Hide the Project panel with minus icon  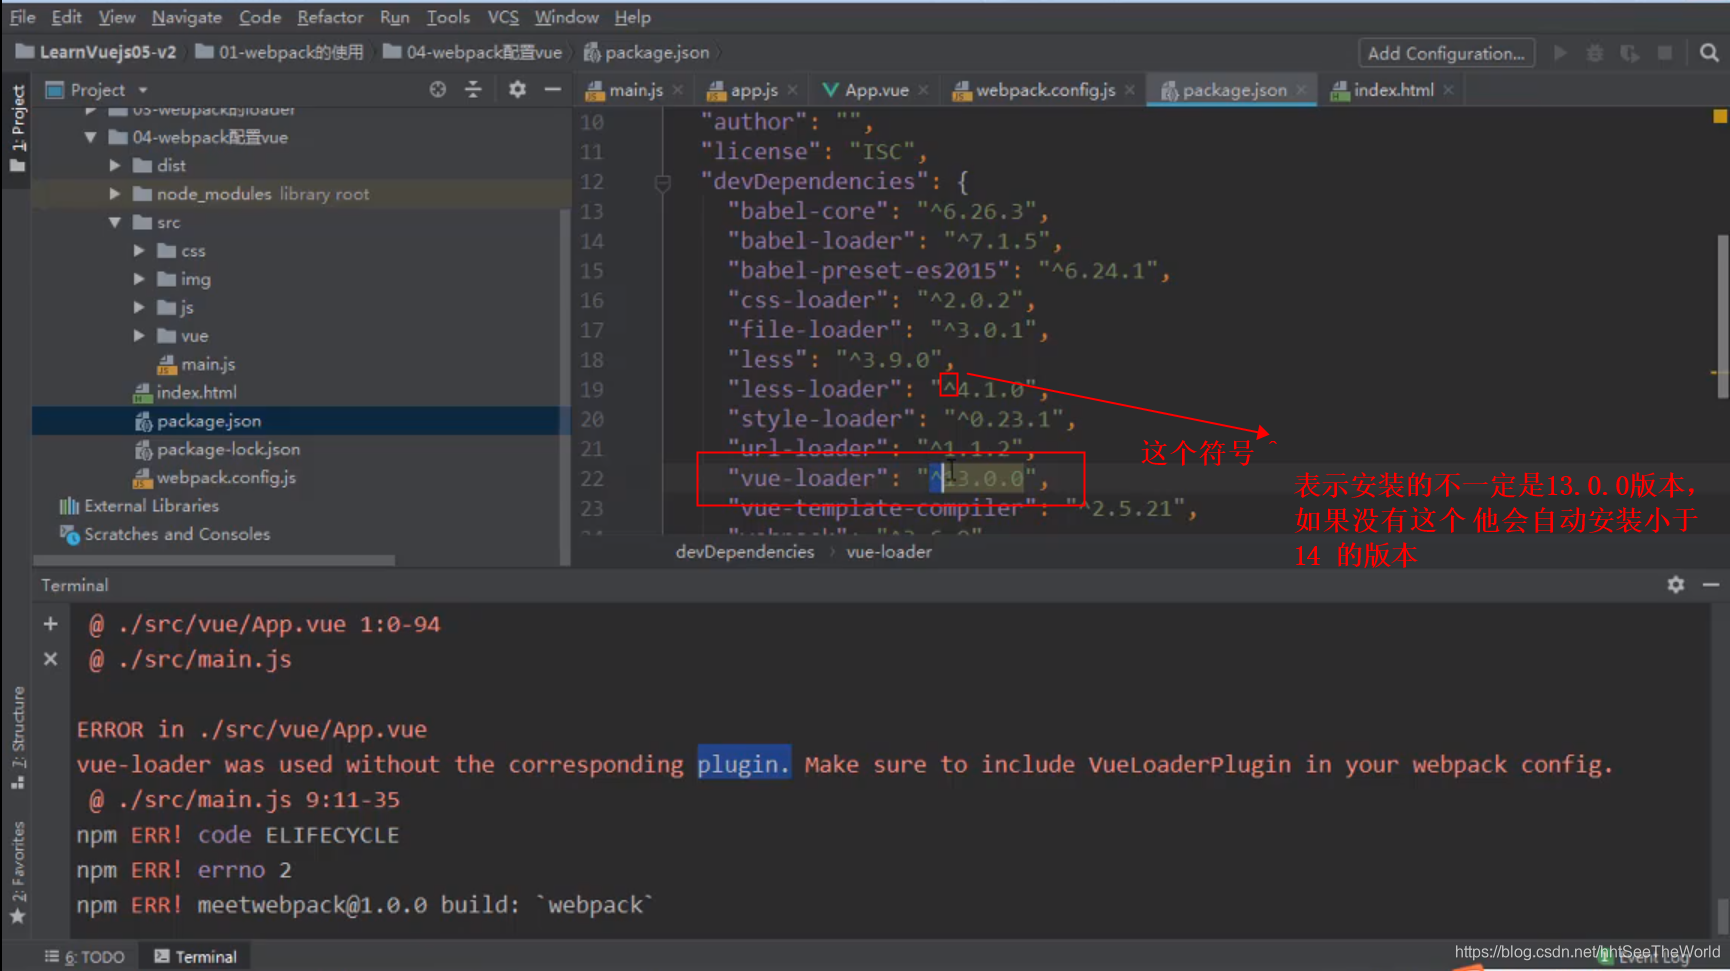click(552, 90)
